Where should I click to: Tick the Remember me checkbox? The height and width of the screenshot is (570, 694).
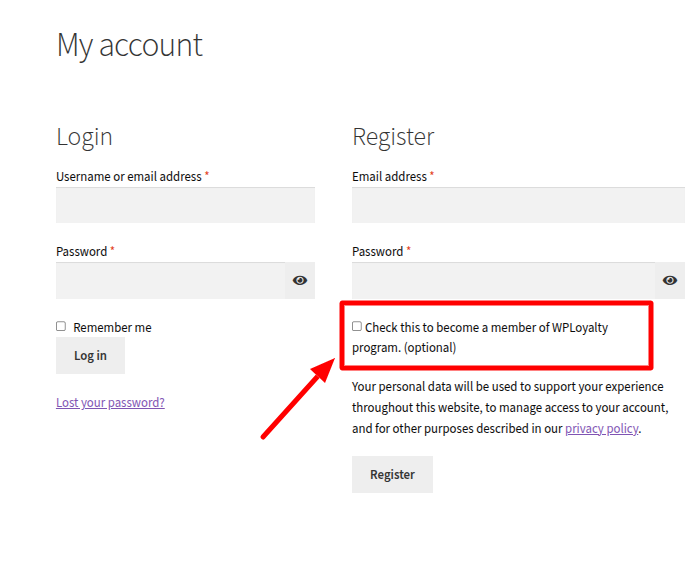[61, 326]
